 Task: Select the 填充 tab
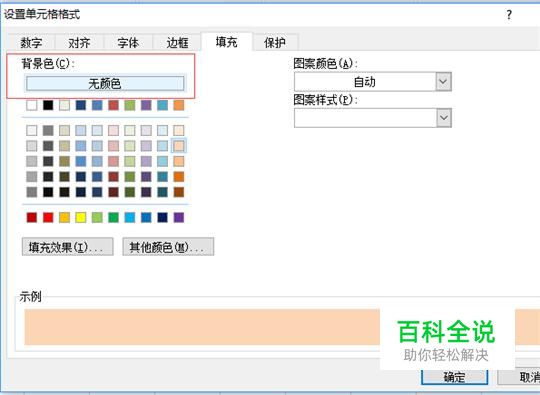click(227, 42)
